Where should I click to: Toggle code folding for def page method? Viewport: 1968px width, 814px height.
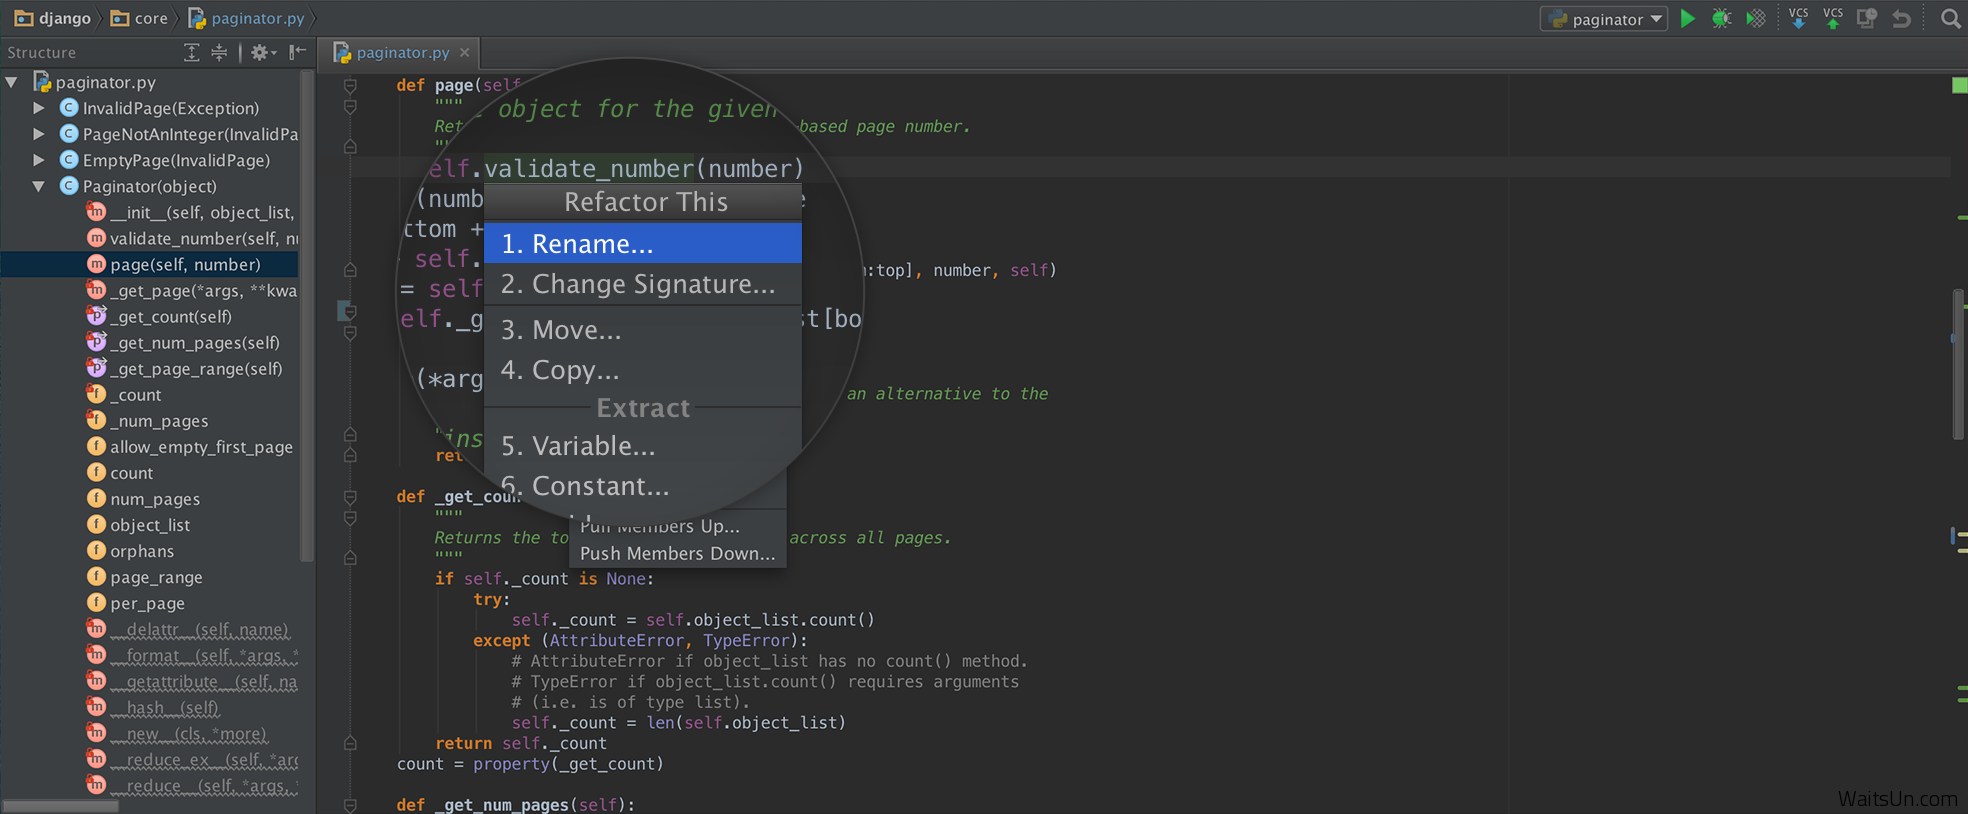(x=350, y=86)
